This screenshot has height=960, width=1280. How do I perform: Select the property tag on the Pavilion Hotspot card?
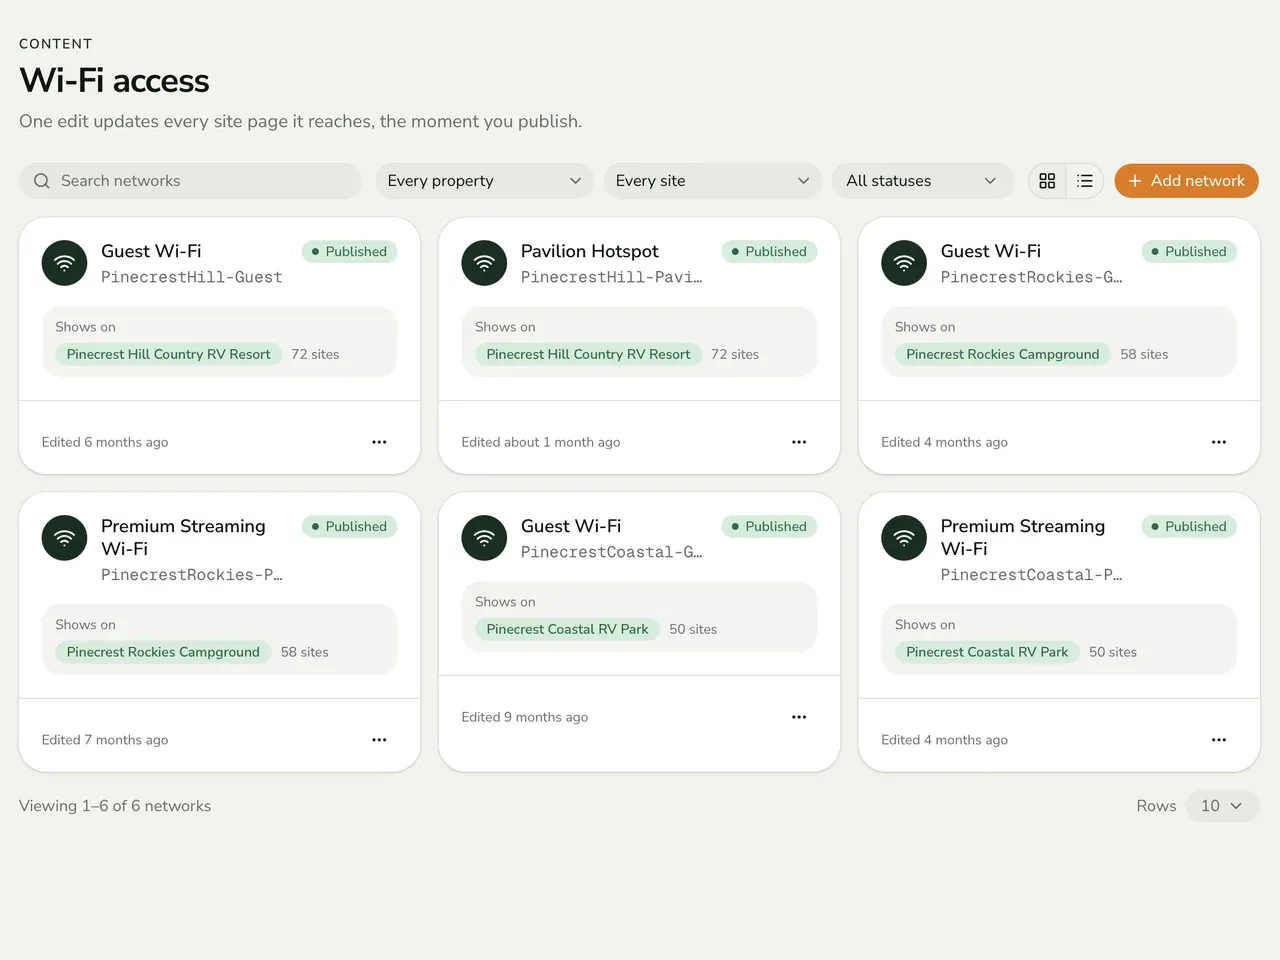pyautogui.click(x=588, y=354)
